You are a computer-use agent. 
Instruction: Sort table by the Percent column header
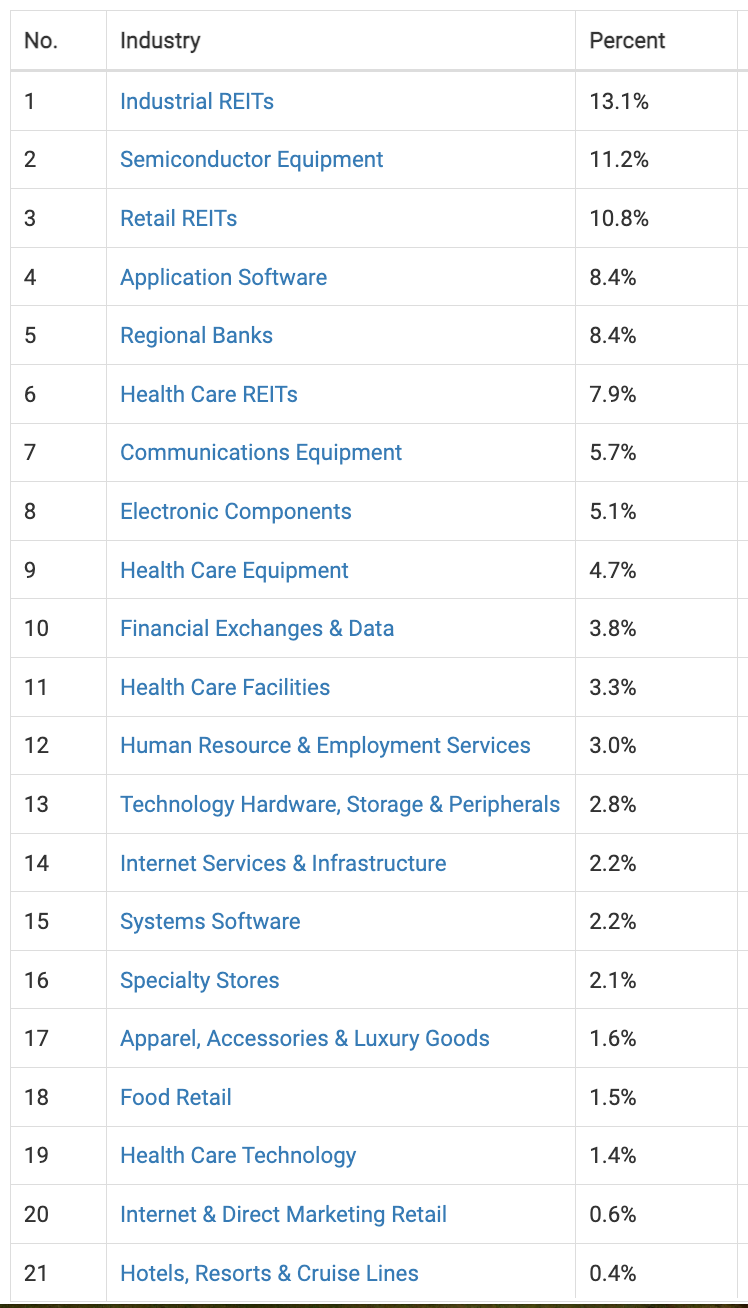point(627,41)
